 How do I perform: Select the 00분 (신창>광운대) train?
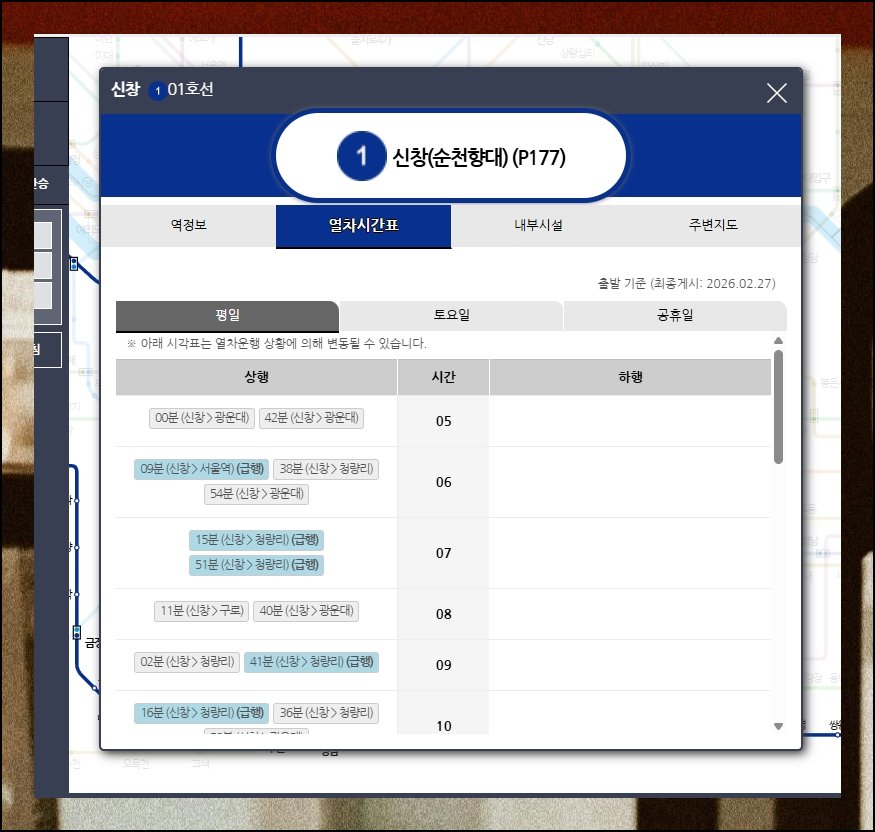click(202, 418)
